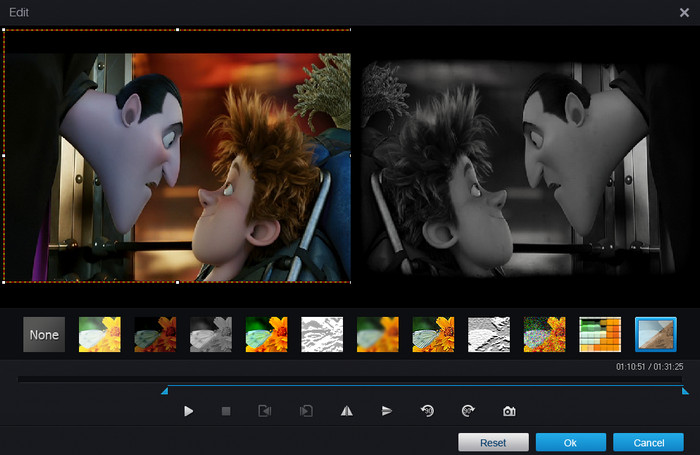
Task: Apply the grayscale butterfly effect
Action: [x=211, y=334]
